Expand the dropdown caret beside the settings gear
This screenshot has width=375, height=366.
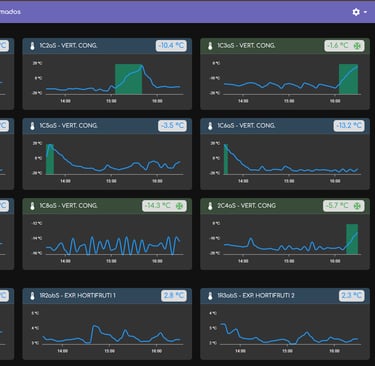365,12
